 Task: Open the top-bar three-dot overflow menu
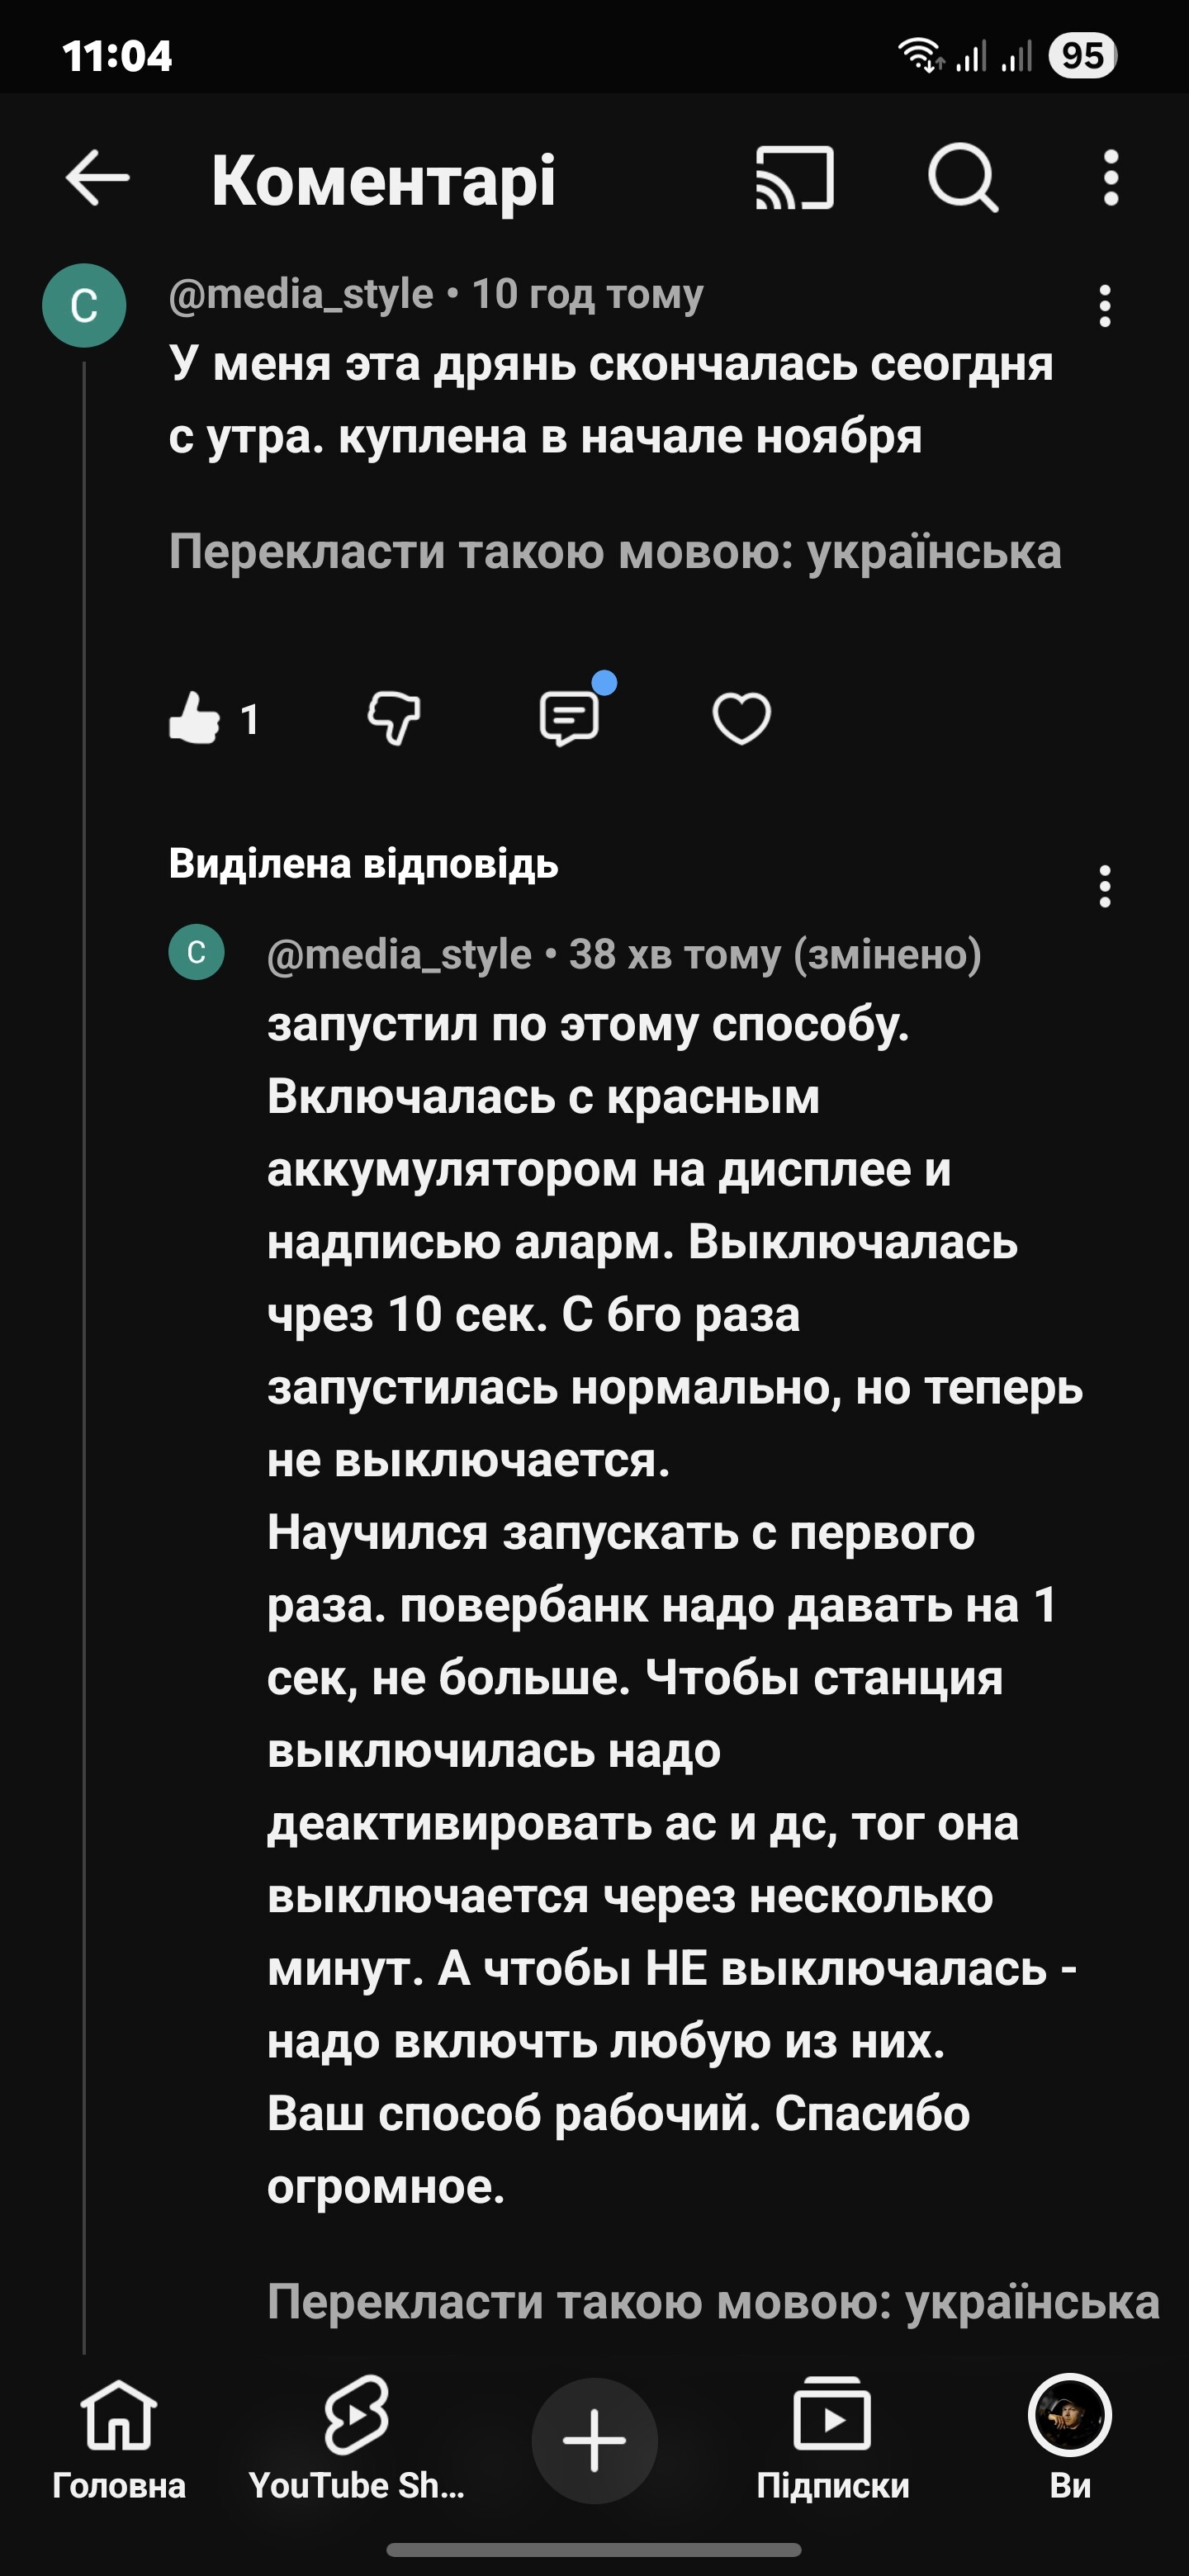pyautogui.click(x=1110, y=179)
